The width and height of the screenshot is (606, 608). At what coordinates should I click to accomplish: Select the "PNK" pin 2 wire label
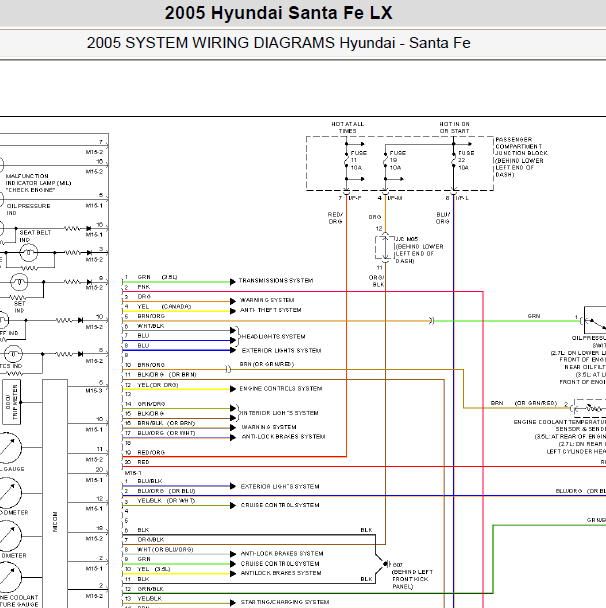coord(143,287)
